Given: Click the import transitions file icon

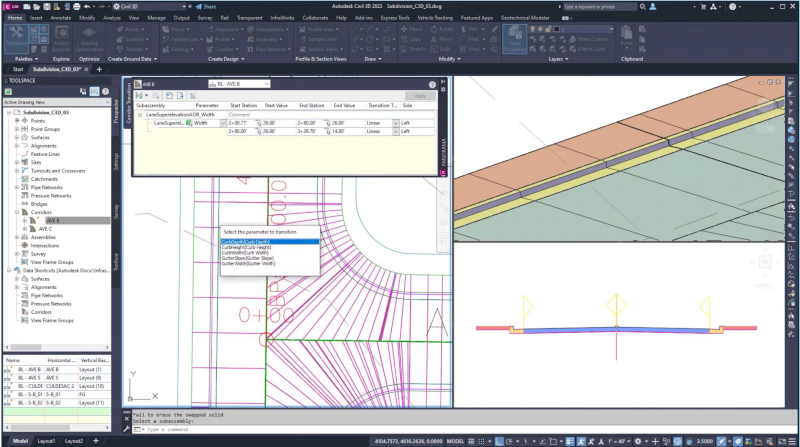Looking at the screenshot, I should click(169, 95).
